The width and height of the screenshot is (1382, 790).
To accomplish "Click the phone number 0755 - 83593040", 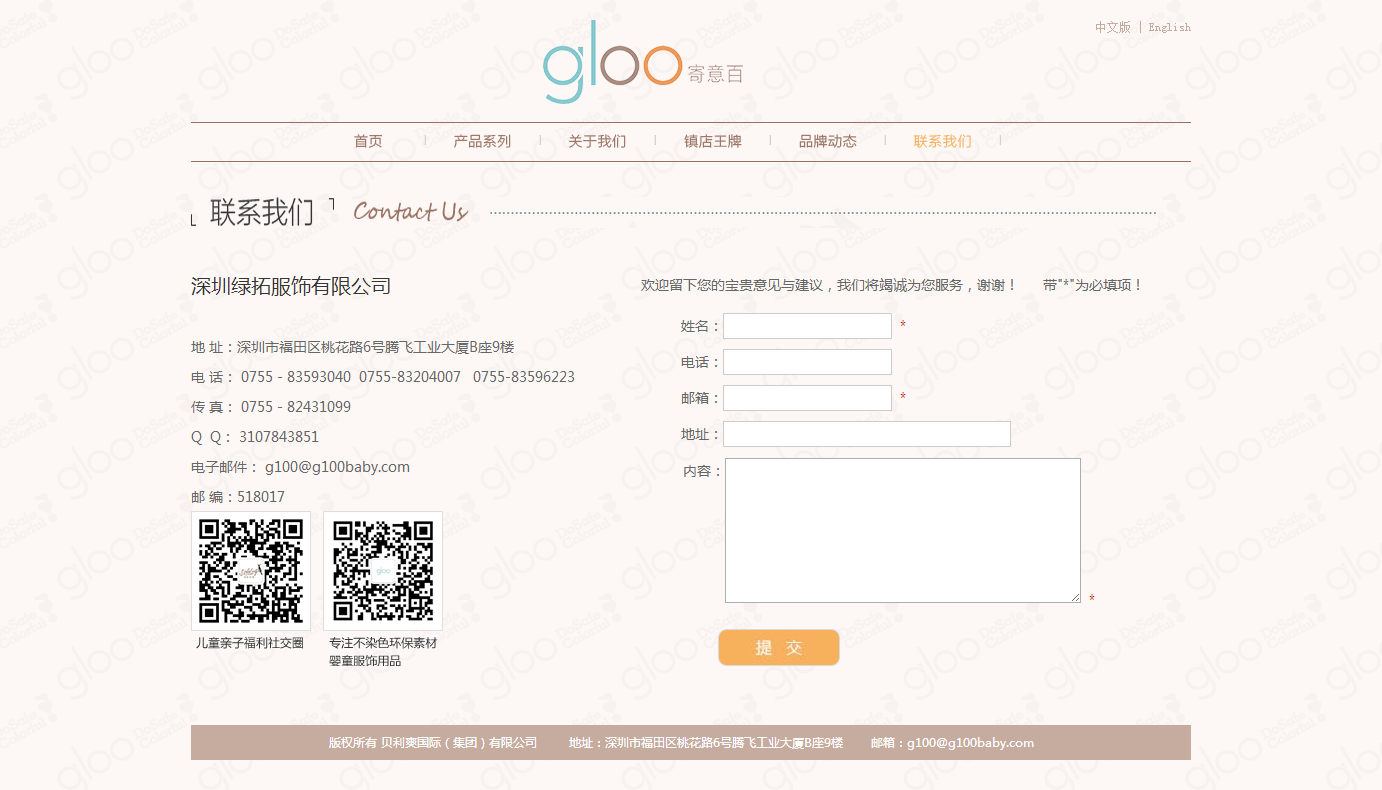I will coord(296,377).
